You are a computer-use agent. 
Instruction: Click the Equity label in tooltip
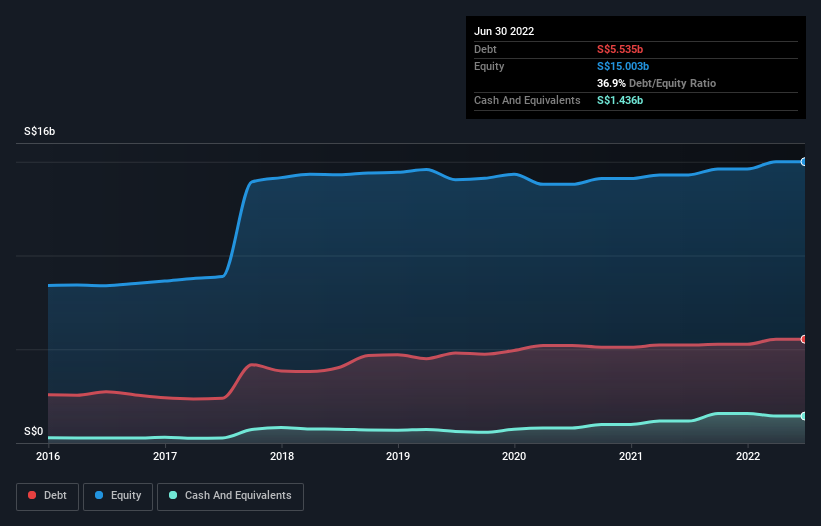489,66
